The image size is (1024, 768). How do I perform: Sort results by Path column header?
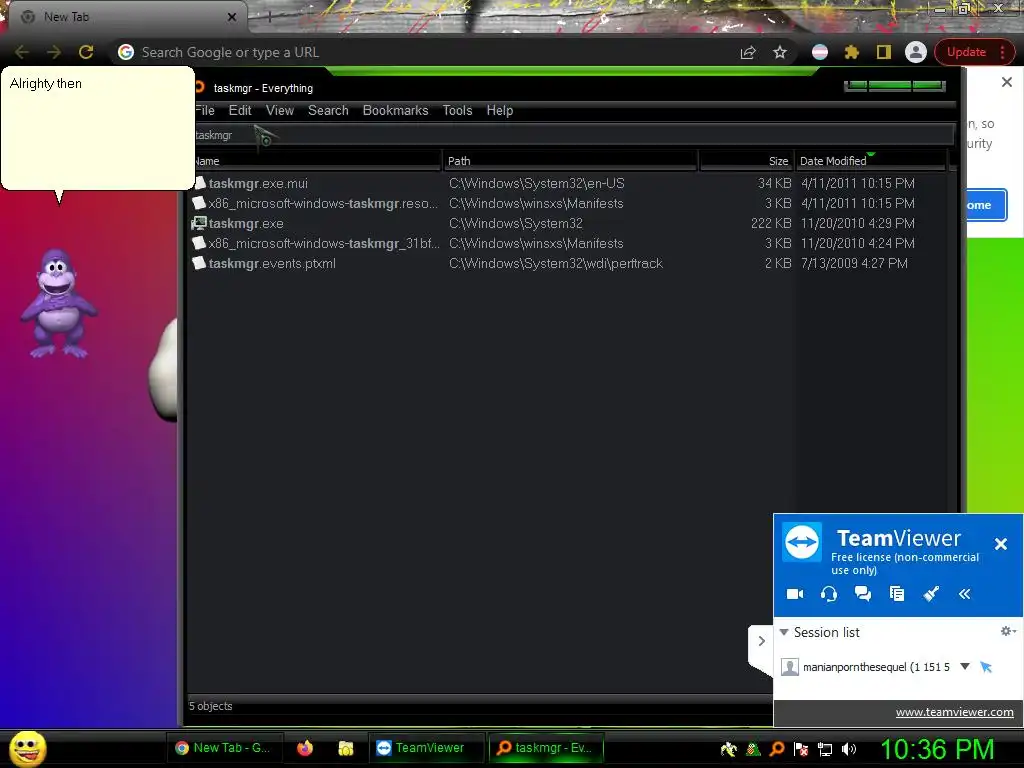[570, 161]
